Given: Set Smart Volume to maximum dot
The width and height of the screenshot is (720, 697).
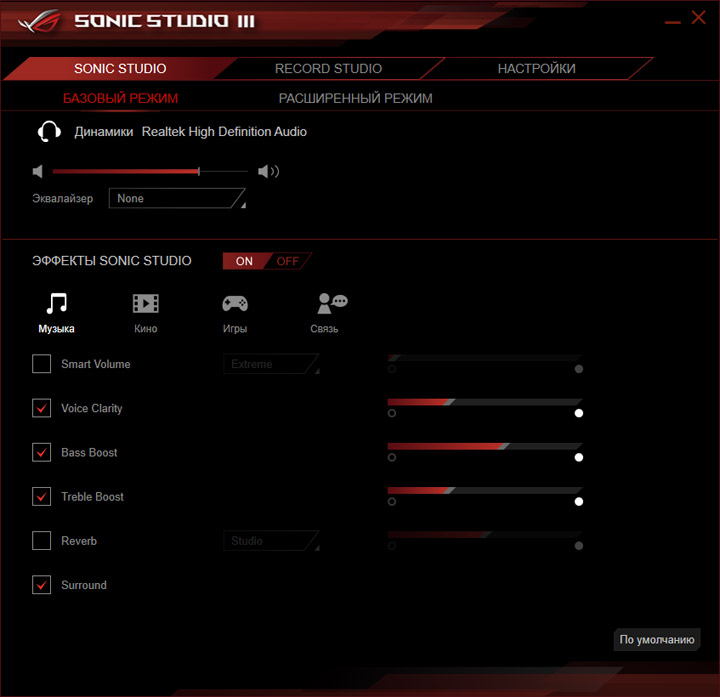Looking at the screenshot, I should click(579, 369).
